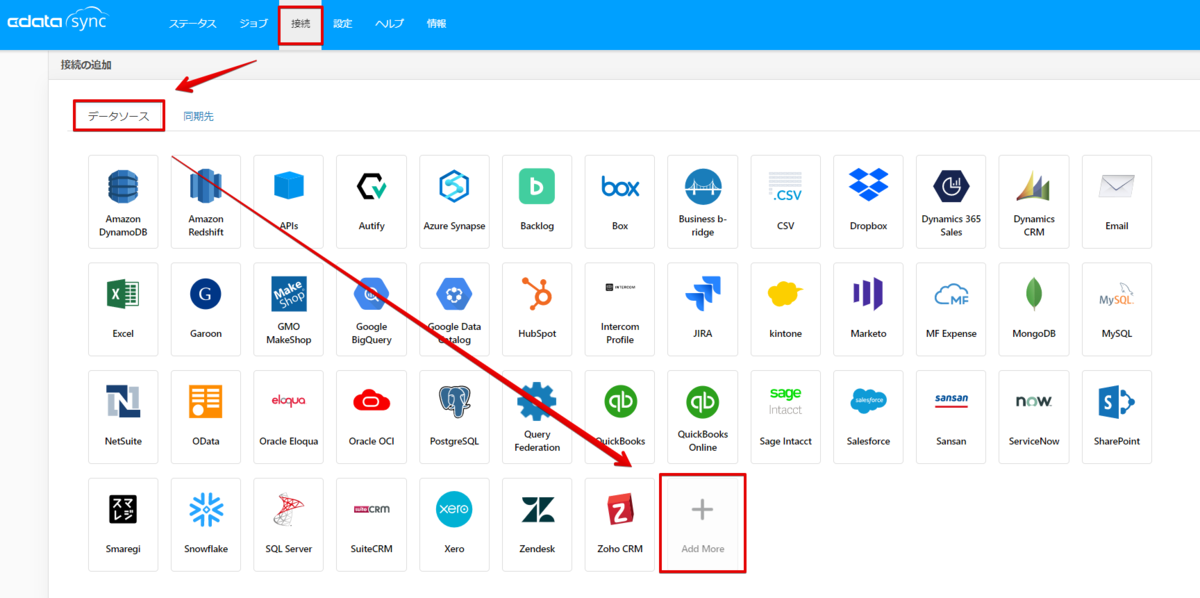Open the CSV data source
The width and height of the screenshot is (1200, 598).
785,202
